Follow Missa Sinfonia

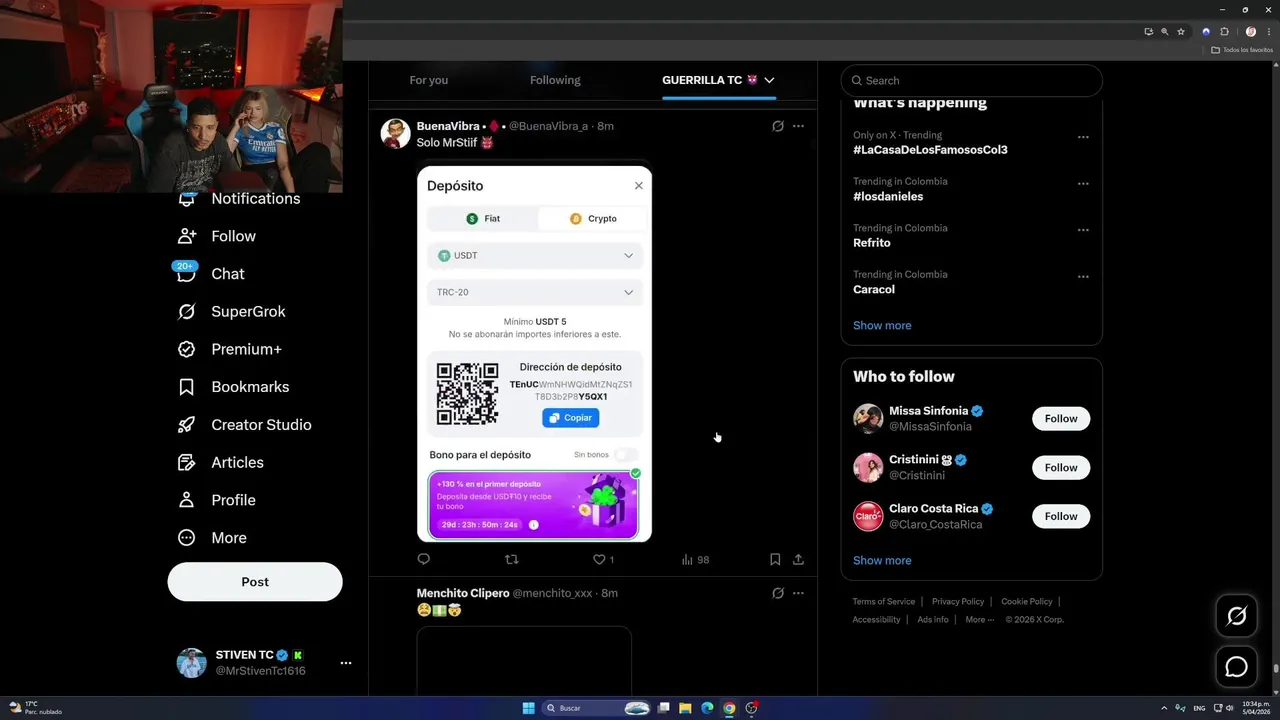(1061, 419)
